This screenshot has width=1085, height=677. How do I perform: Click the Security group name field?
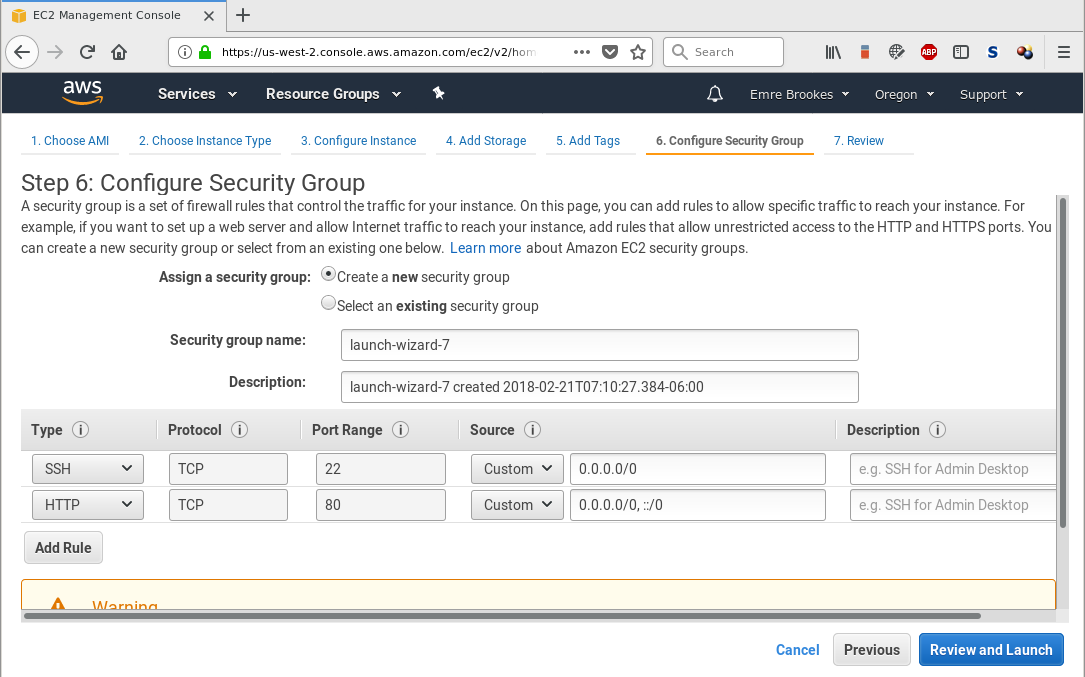click(x=599, y=345)
